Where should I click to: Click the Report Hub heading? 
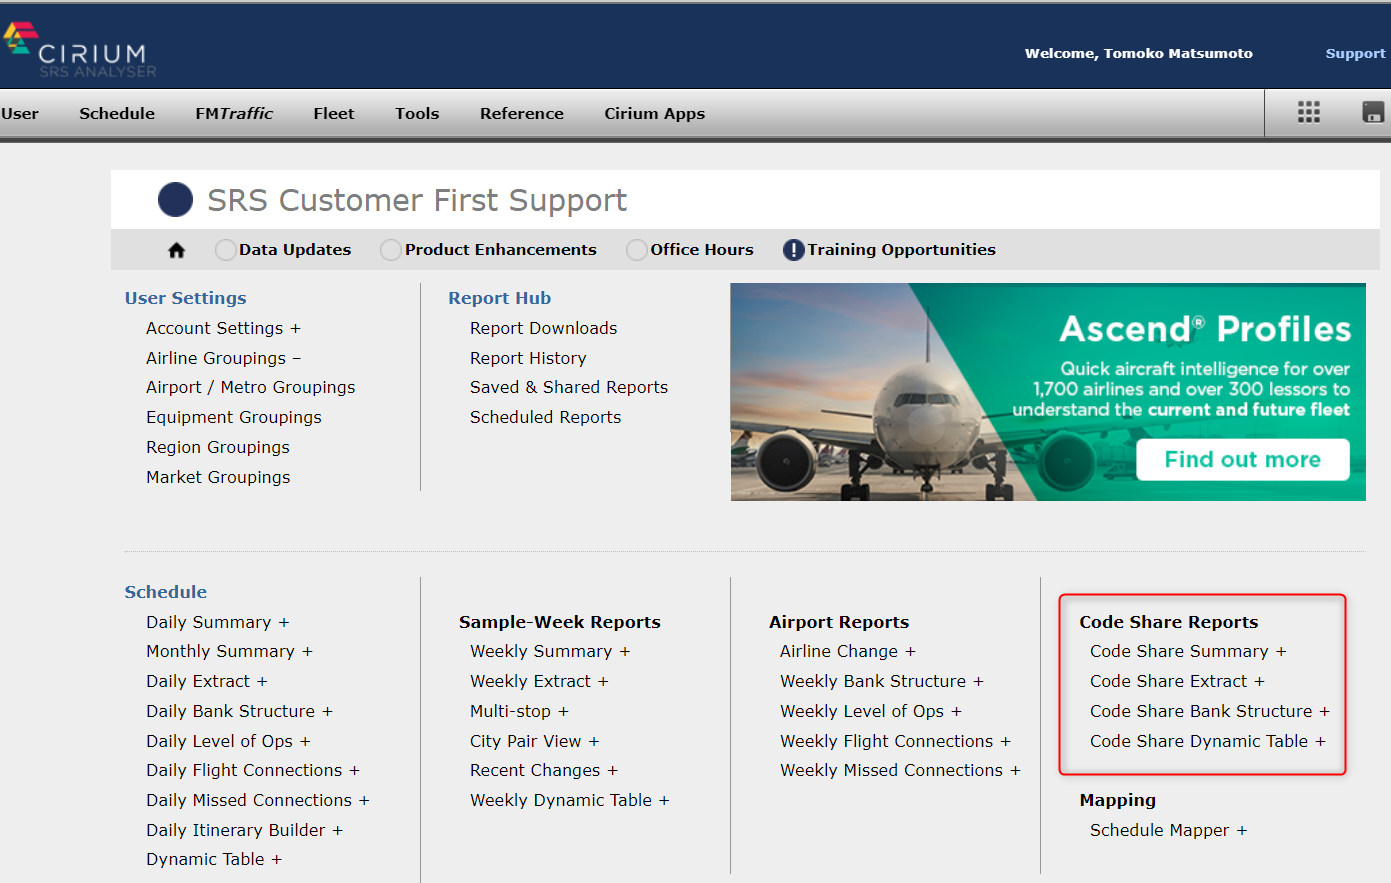[x=500, y=298]
